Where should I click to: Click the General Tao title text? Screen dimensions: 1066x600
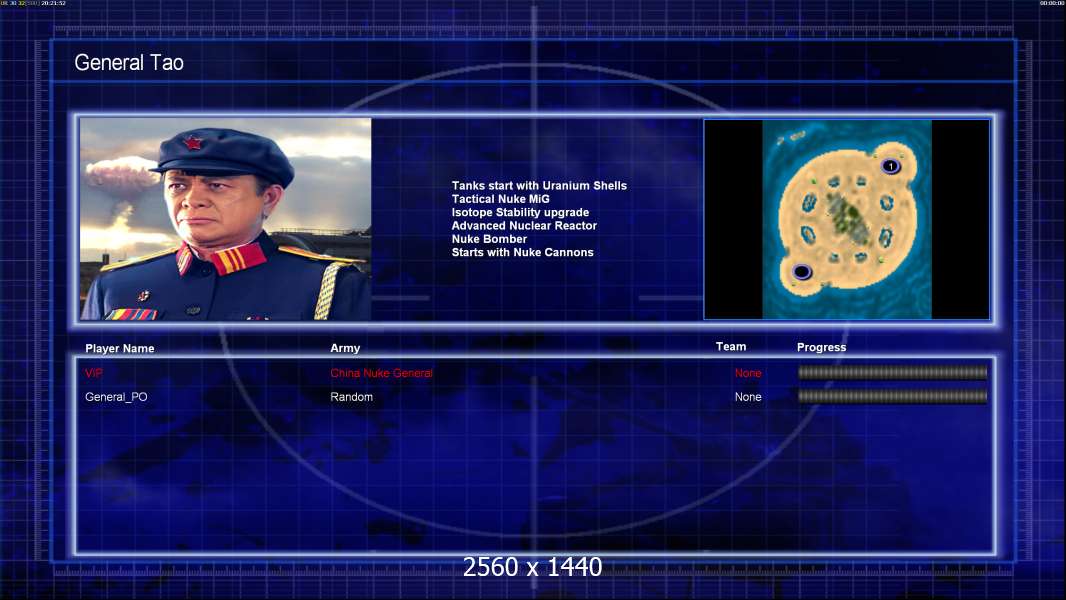(x=129, y=63)
